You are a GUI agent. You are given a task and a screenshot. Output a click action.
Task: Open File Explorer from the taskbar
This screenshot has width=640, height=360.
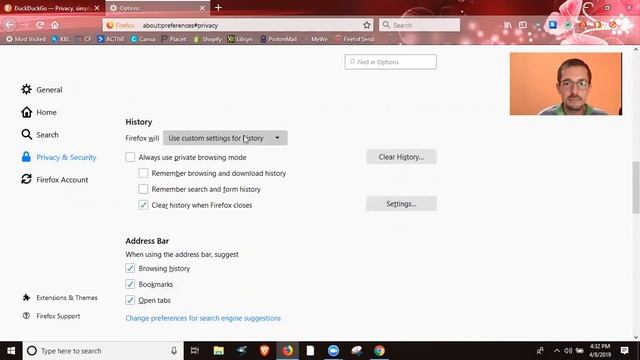coord(219,351)
